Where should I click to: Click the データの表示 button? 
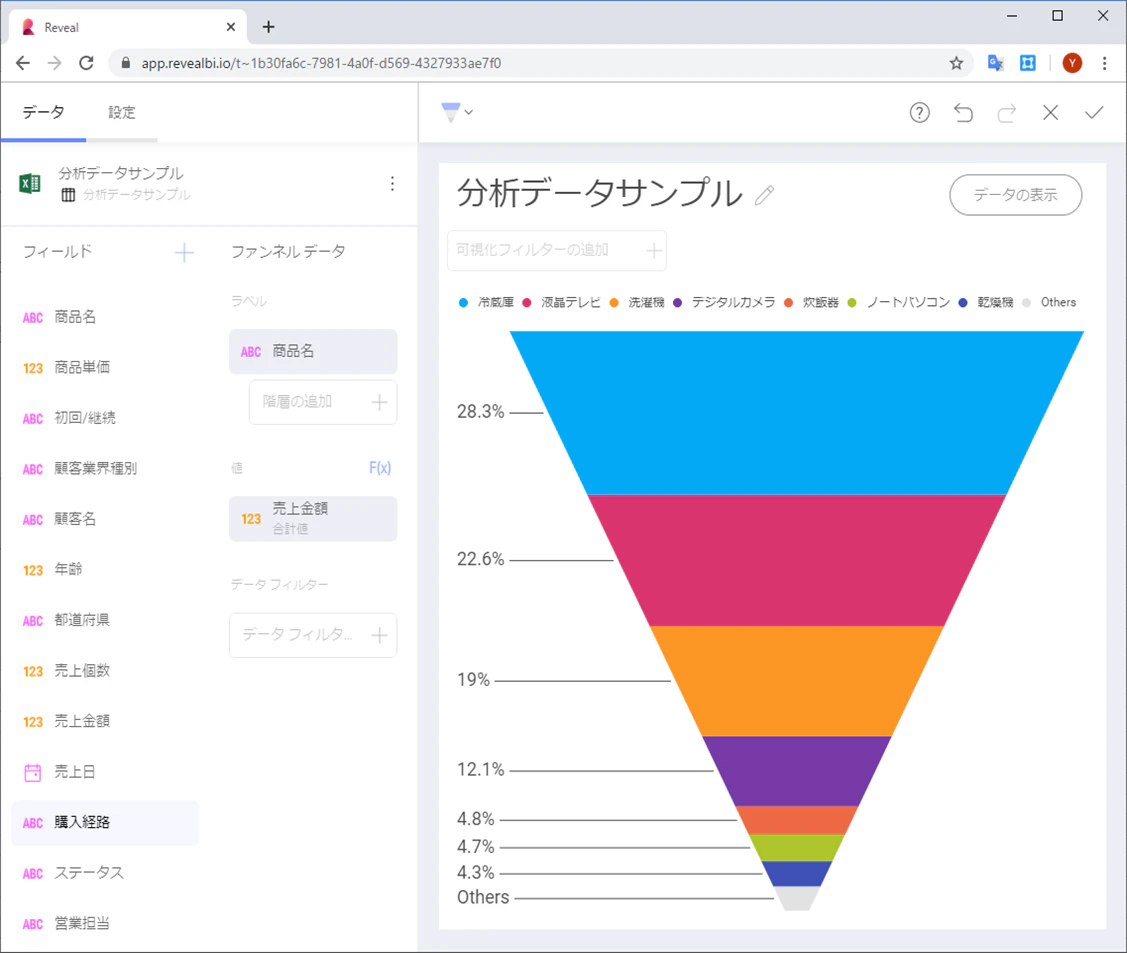[1016, 195]
